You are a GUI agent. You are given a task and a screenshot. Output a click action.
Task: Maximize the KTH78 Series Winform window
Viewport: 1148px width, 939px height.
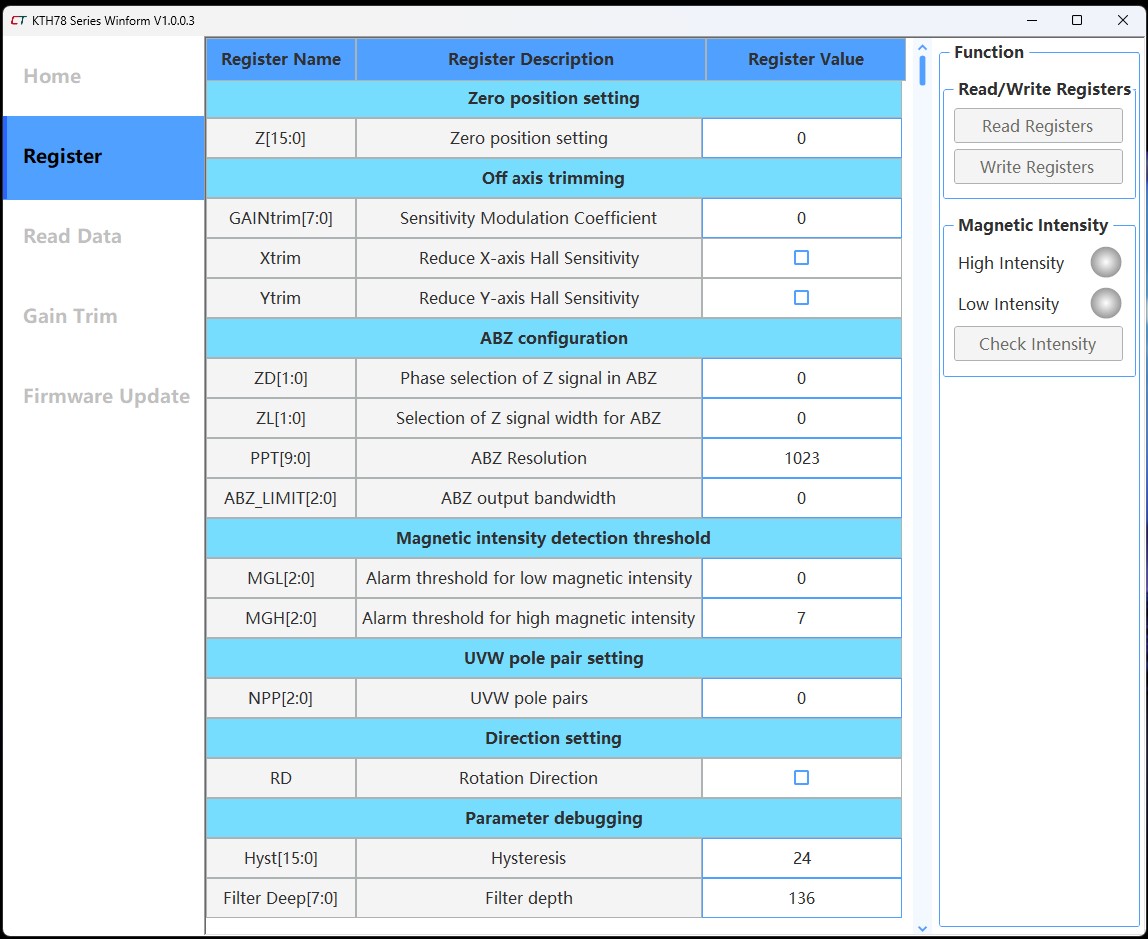1076,20
